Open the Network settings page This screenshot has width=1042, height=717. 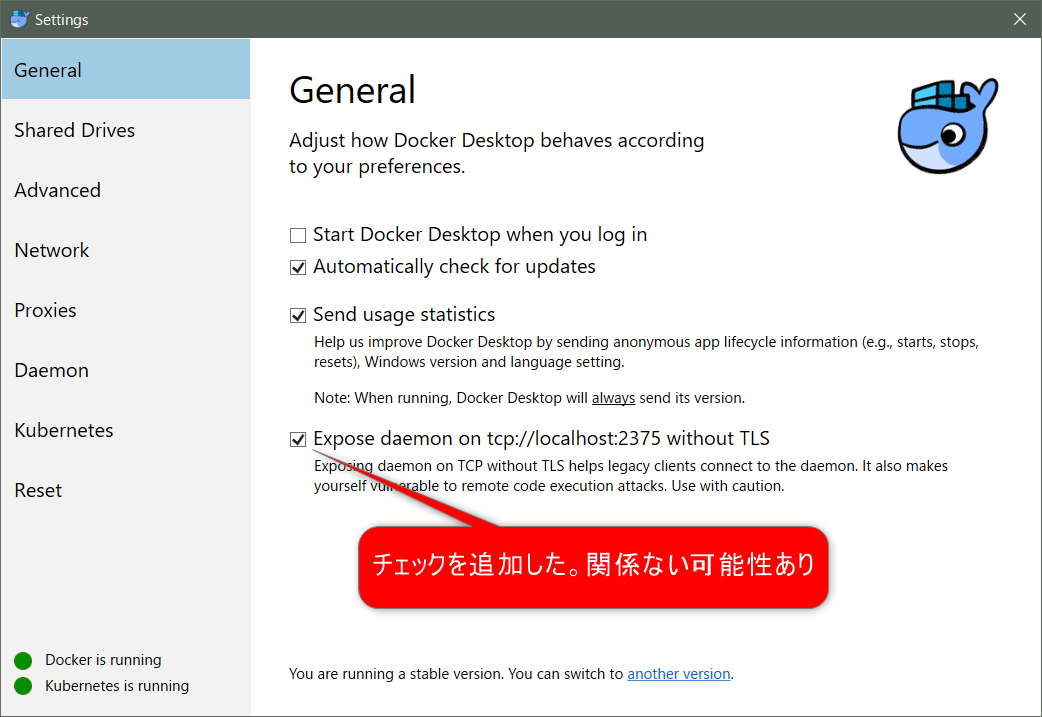click(126, 250)
